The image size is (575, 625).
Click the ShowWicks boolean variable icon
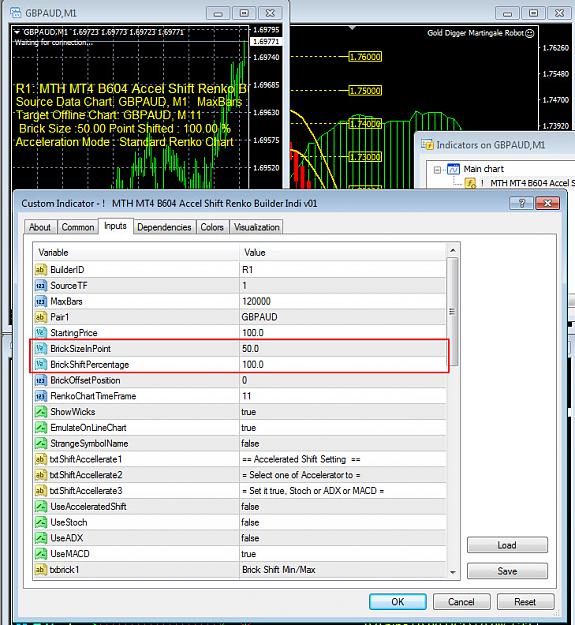(41, 412)
